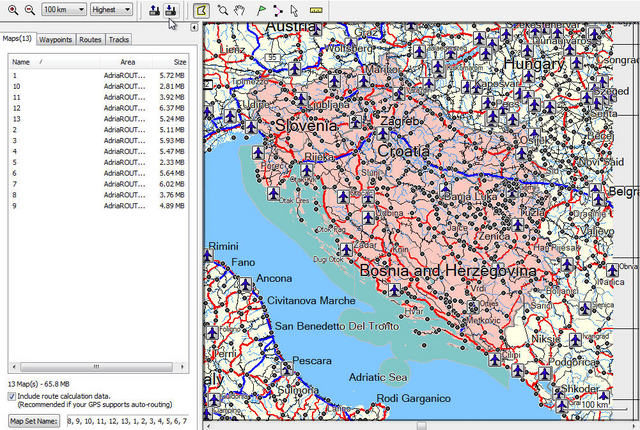Click the airport icon left of Cilipi
The height and width of the screenshot is (430, 640).
(x=495, y=359)
